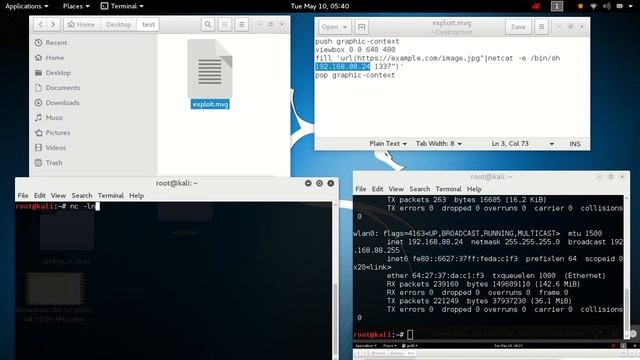Click Save in gedit
The height and width of the screenshot is (360, 640).
[x=518, y=27]
